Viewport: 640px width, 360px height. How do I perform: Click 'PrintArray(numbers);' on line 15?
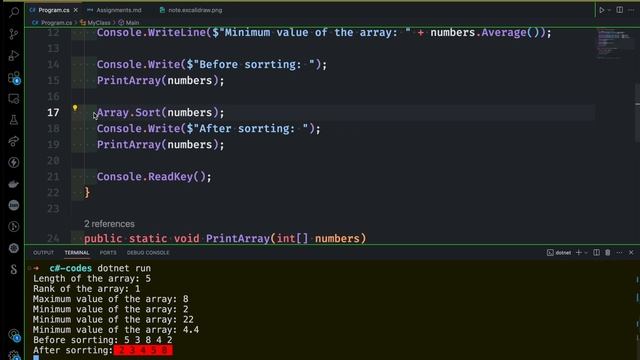click(x=160, y=80)
